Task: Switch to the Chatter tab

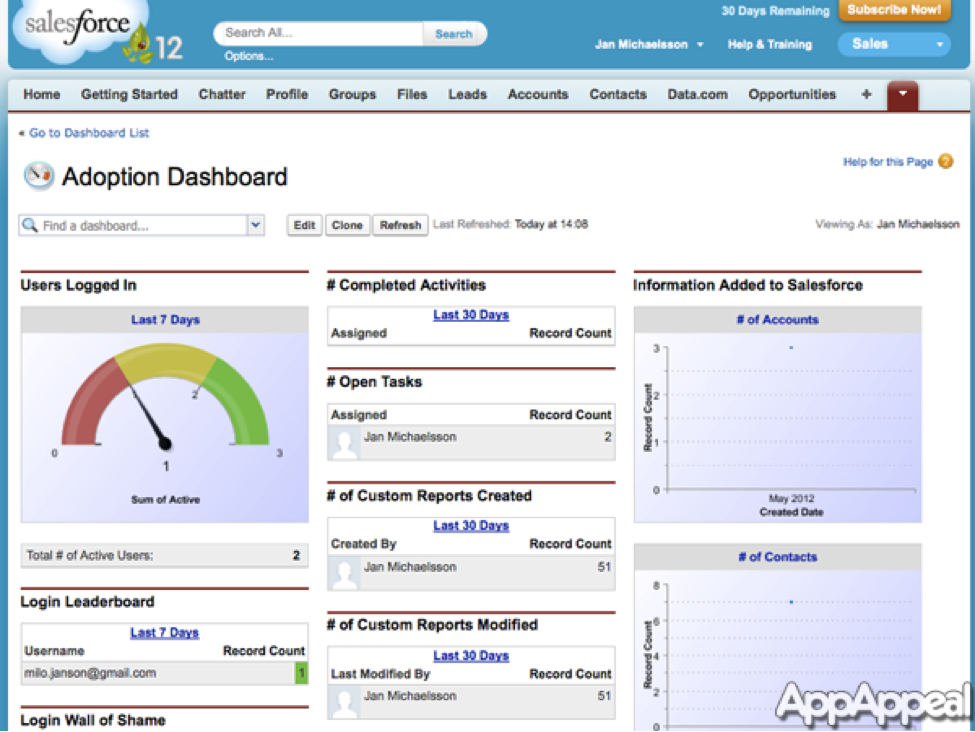Action: tap(221, 95)
